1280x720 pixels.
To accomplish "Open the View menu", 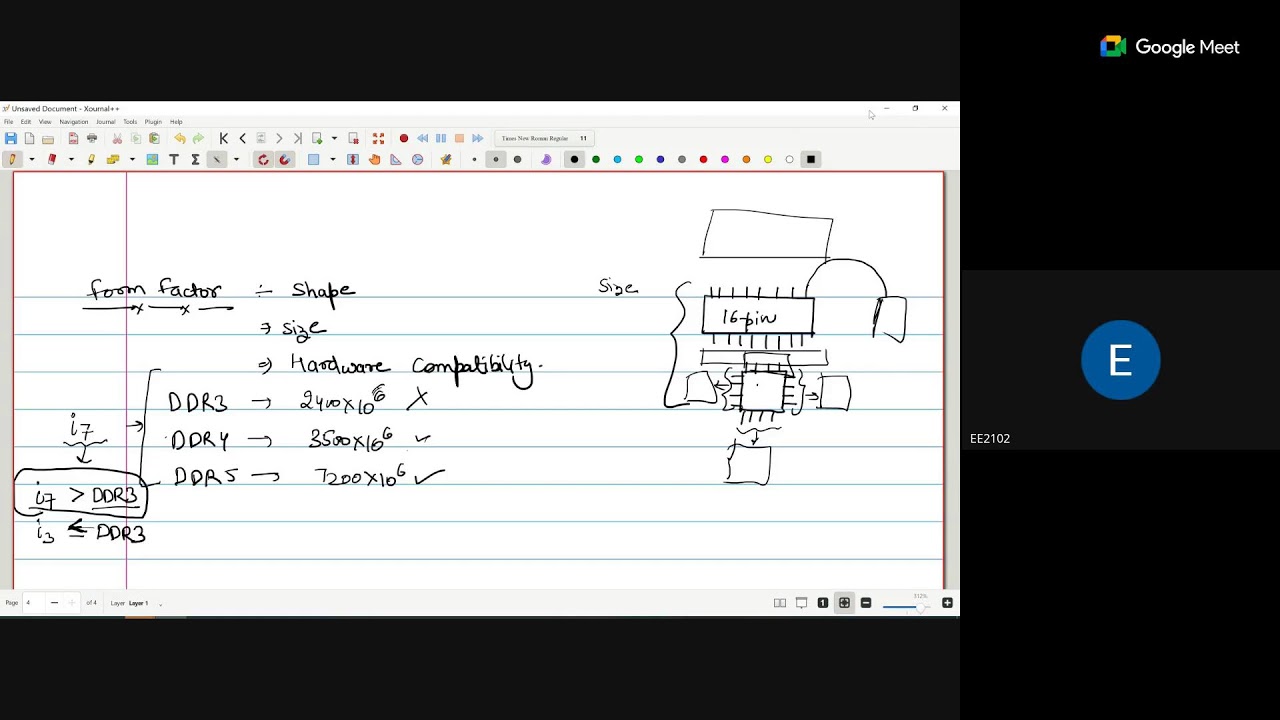I will click(x=45, y=122).
